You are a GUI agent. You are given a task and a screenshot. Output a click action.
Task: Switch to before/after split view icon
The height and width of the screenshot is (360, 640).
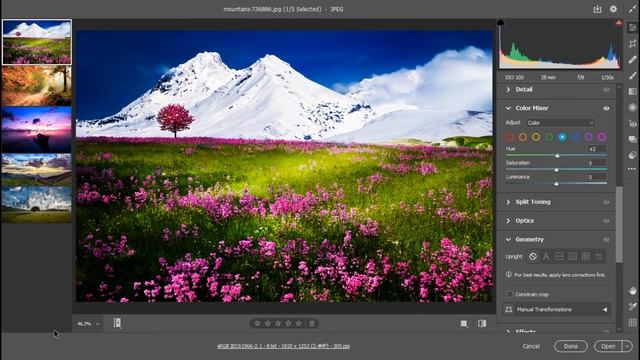[x=482, y=324]
